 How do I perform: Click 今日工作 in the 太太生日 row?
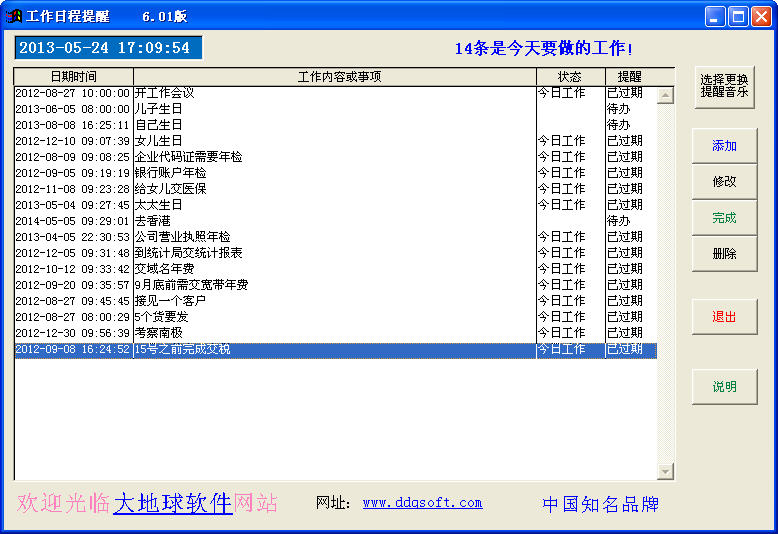[562, 204]
